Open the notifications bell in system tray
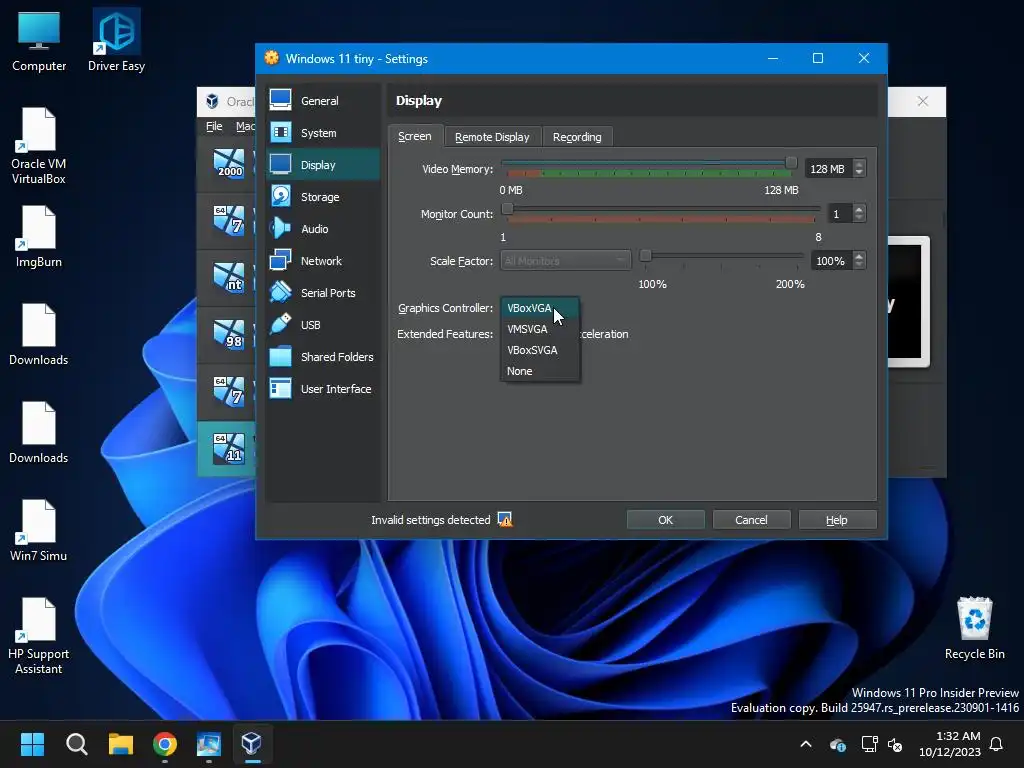 click(996, 744)
